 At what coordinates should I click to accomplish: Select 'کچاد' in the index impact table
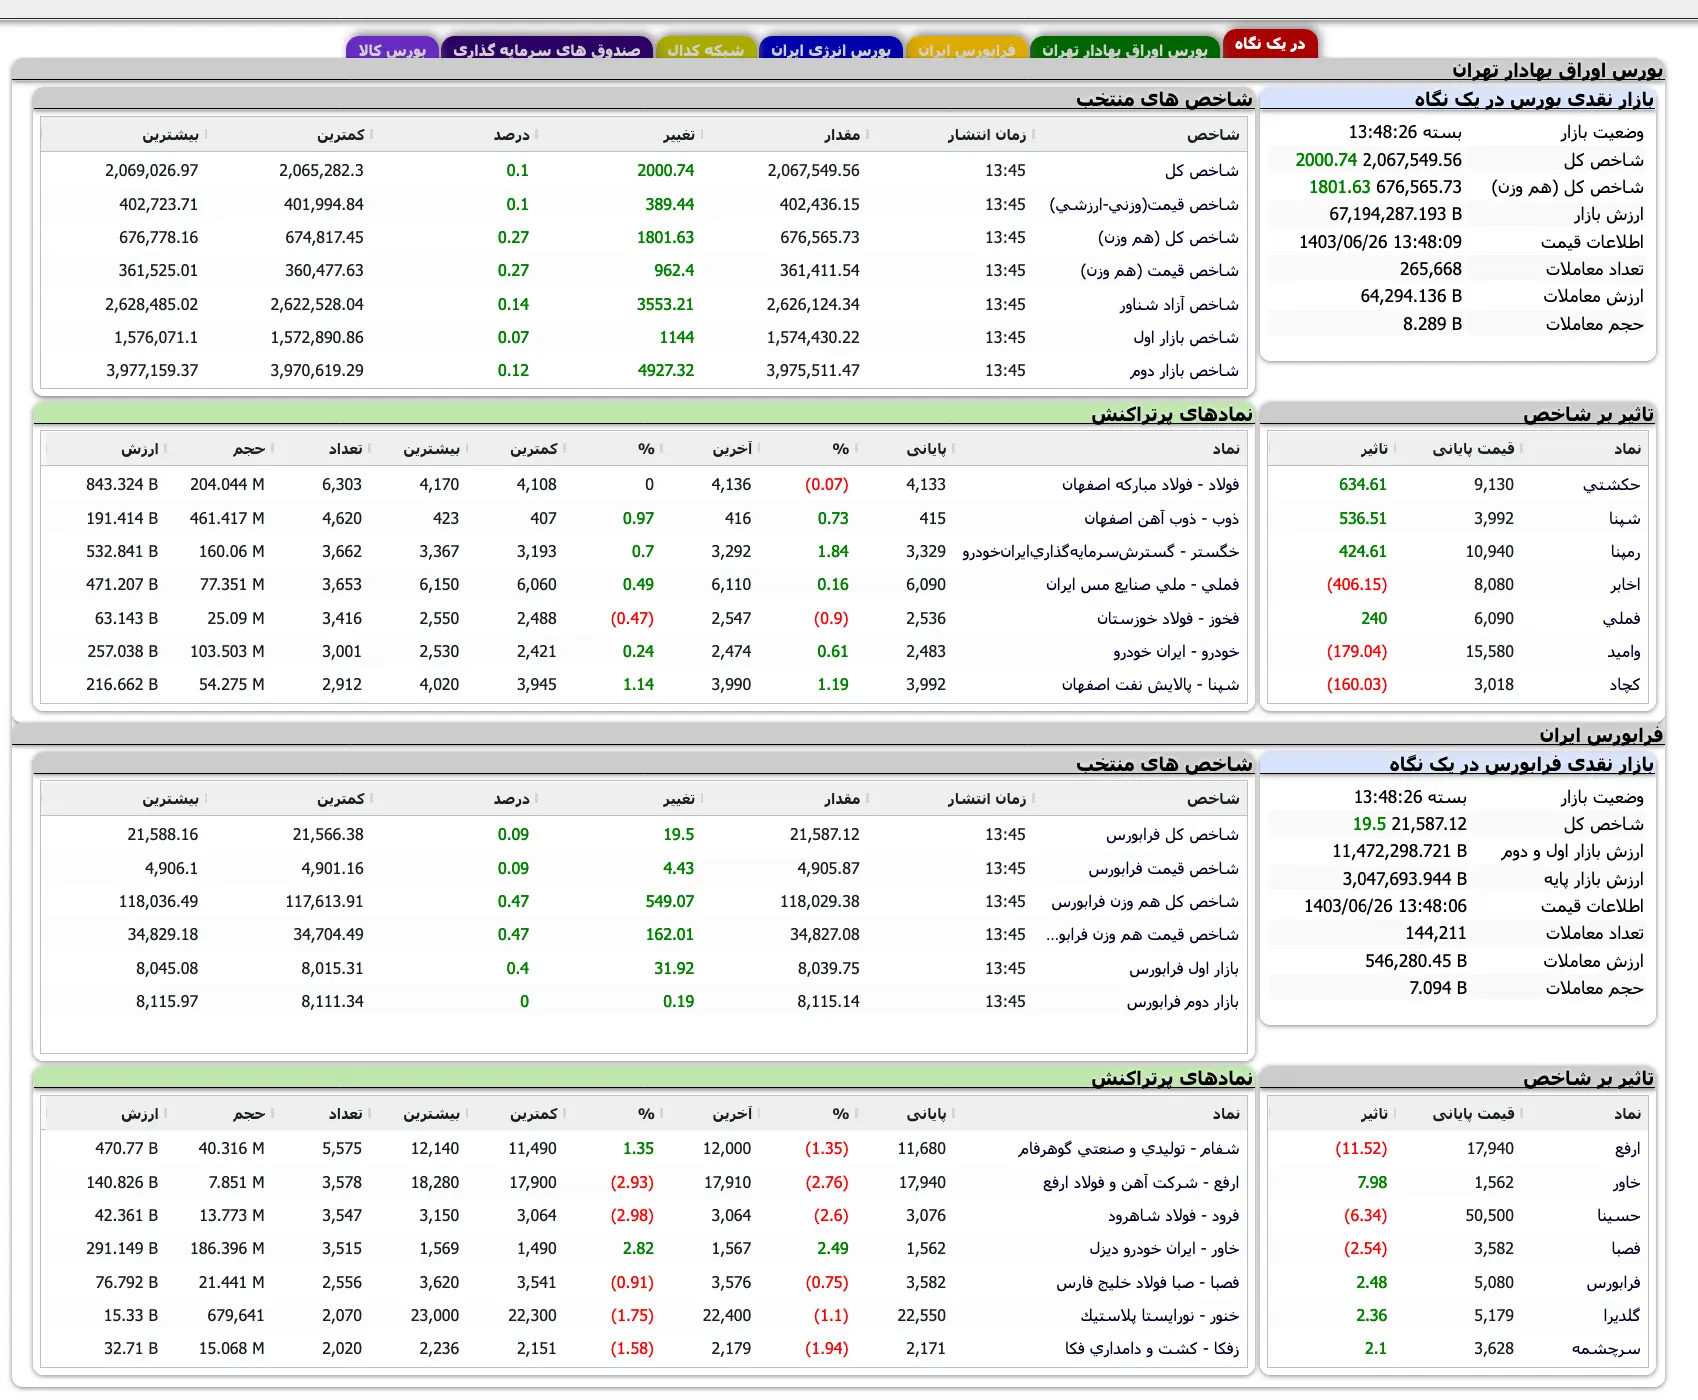click(x=1625, y=685)
